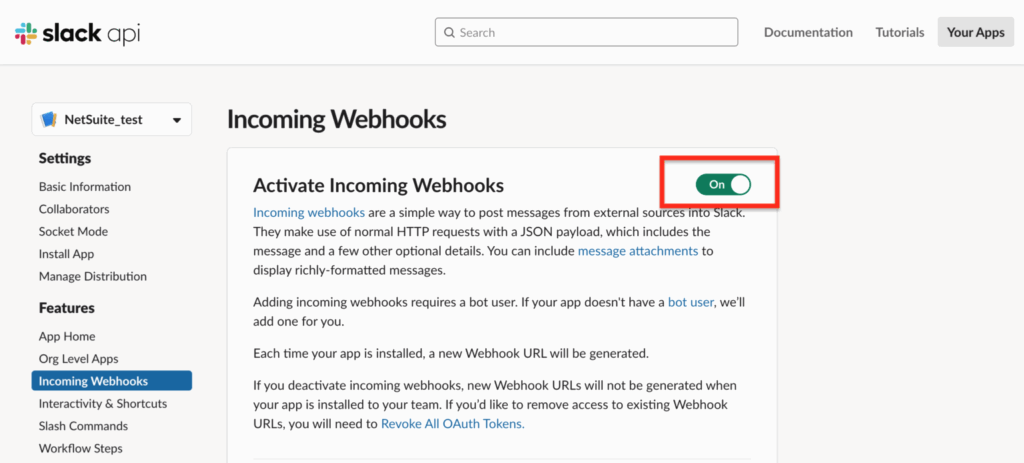
Task: Open the Install App page
Action: click(x=66, y=254)
